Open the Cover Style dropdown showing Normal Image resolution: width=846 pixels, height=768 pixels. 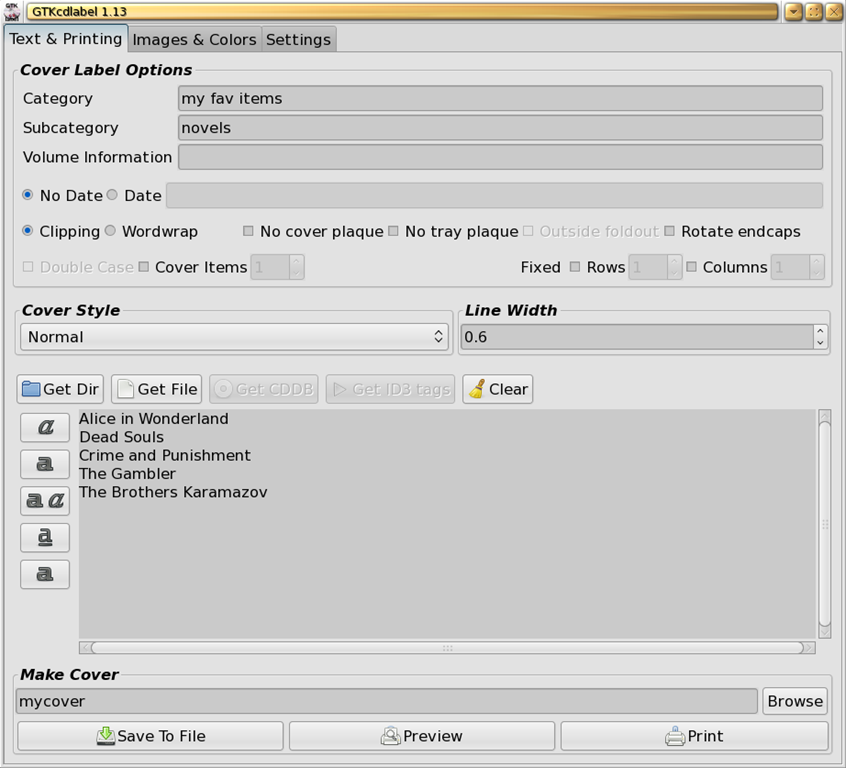point(235,337)
